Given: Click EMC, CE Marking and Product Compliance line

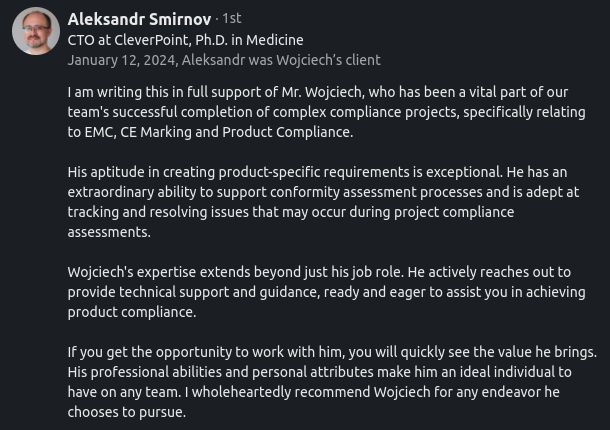Looking at the screenshot, I should (x=210, y=132).
